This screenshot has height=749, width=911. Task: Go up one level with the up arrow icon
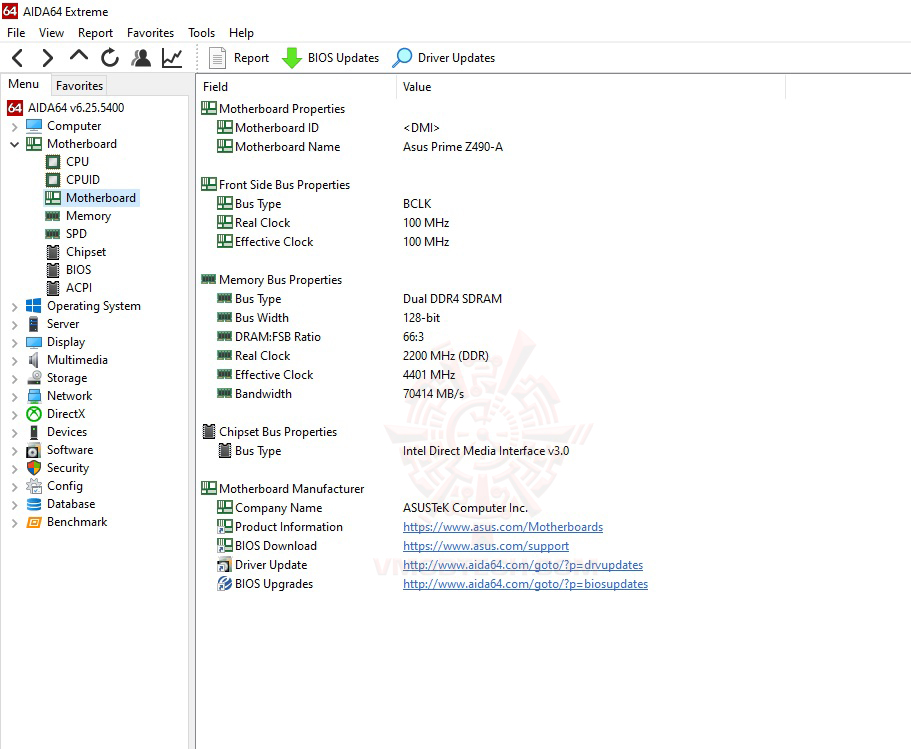coord(79,56)
